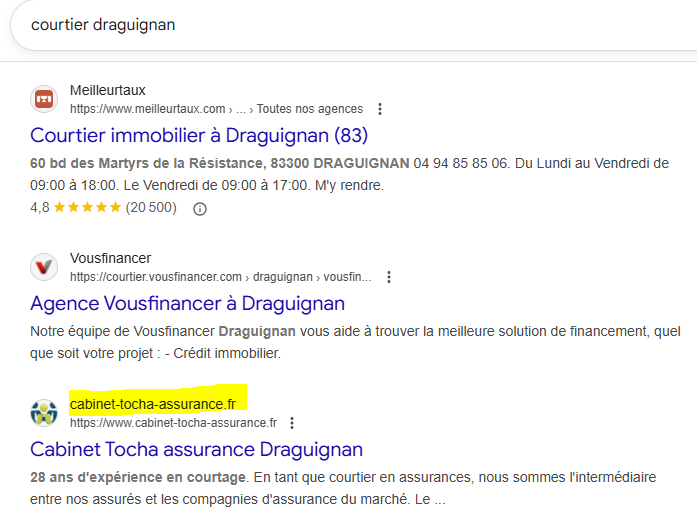The width and height of the screenshot is (697, 525).
Task: Click the search box containing 'courtier draguignan'
Action: tap(356, 25)
